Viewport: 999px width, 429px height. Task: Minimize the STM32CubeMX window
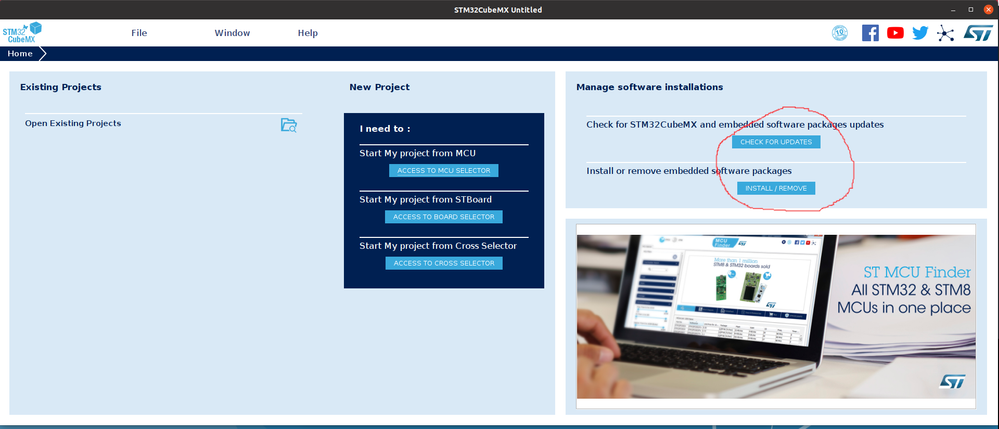[953, 10]
